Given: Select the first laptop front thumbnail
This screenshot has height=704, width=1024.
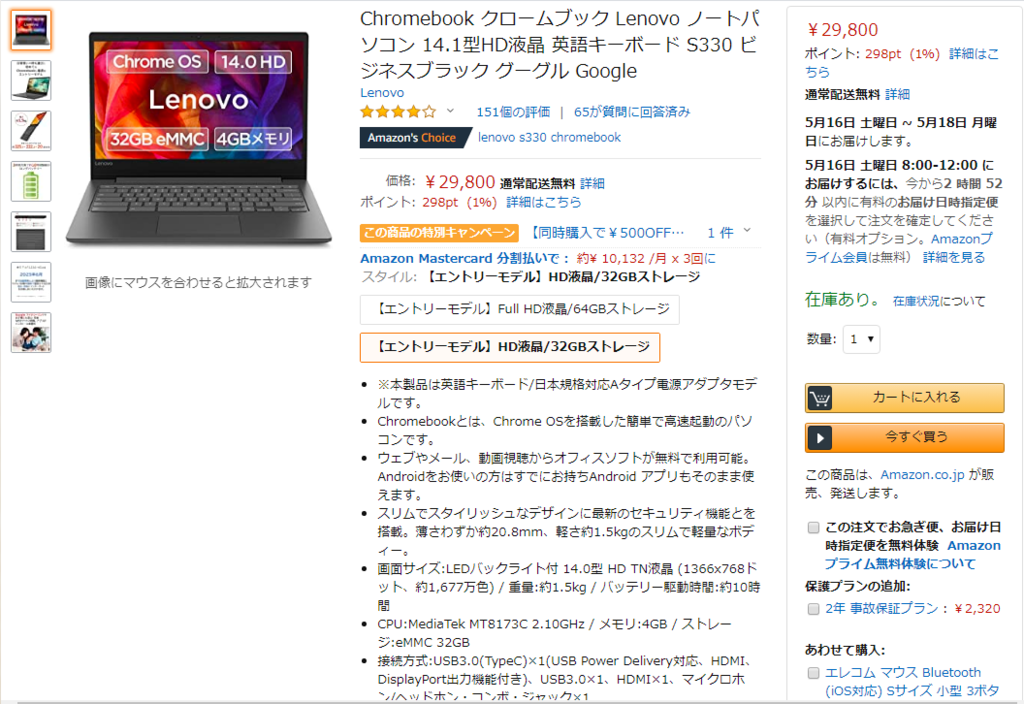Looking at the screenshot, I should tap(31, 30).
